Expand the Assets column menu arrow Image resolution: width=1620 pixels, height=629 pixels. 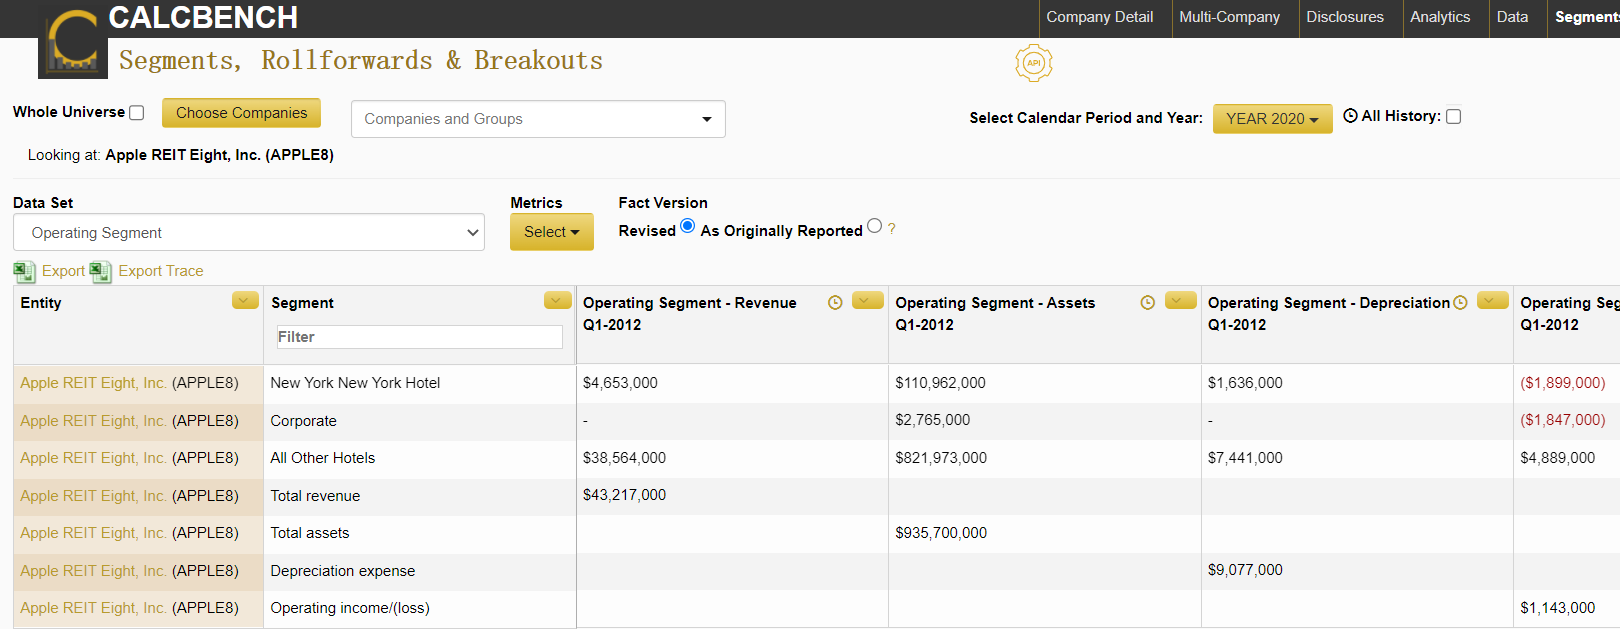(1181, 300)
